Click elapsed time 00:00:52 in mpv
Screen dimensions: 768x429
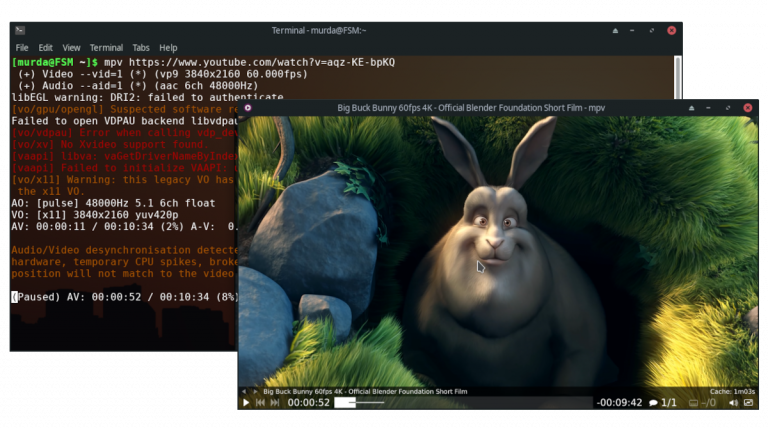coord(309,403)
